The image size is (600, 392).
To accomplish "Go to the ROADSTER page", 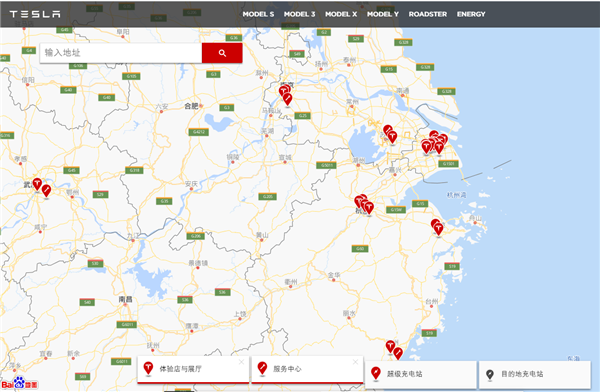I will click(x=428, y=14).
